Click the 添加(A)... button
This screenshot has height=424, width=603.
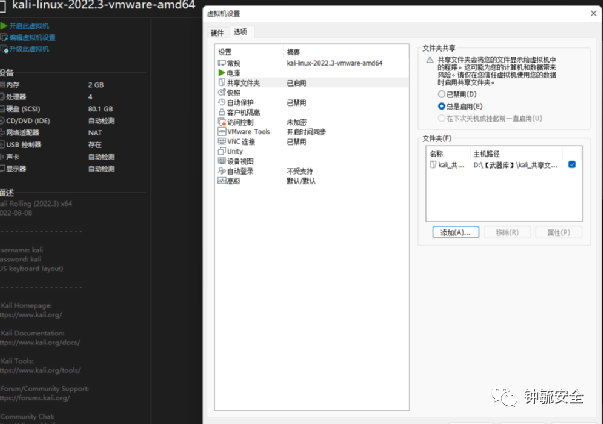pos(456,232)
